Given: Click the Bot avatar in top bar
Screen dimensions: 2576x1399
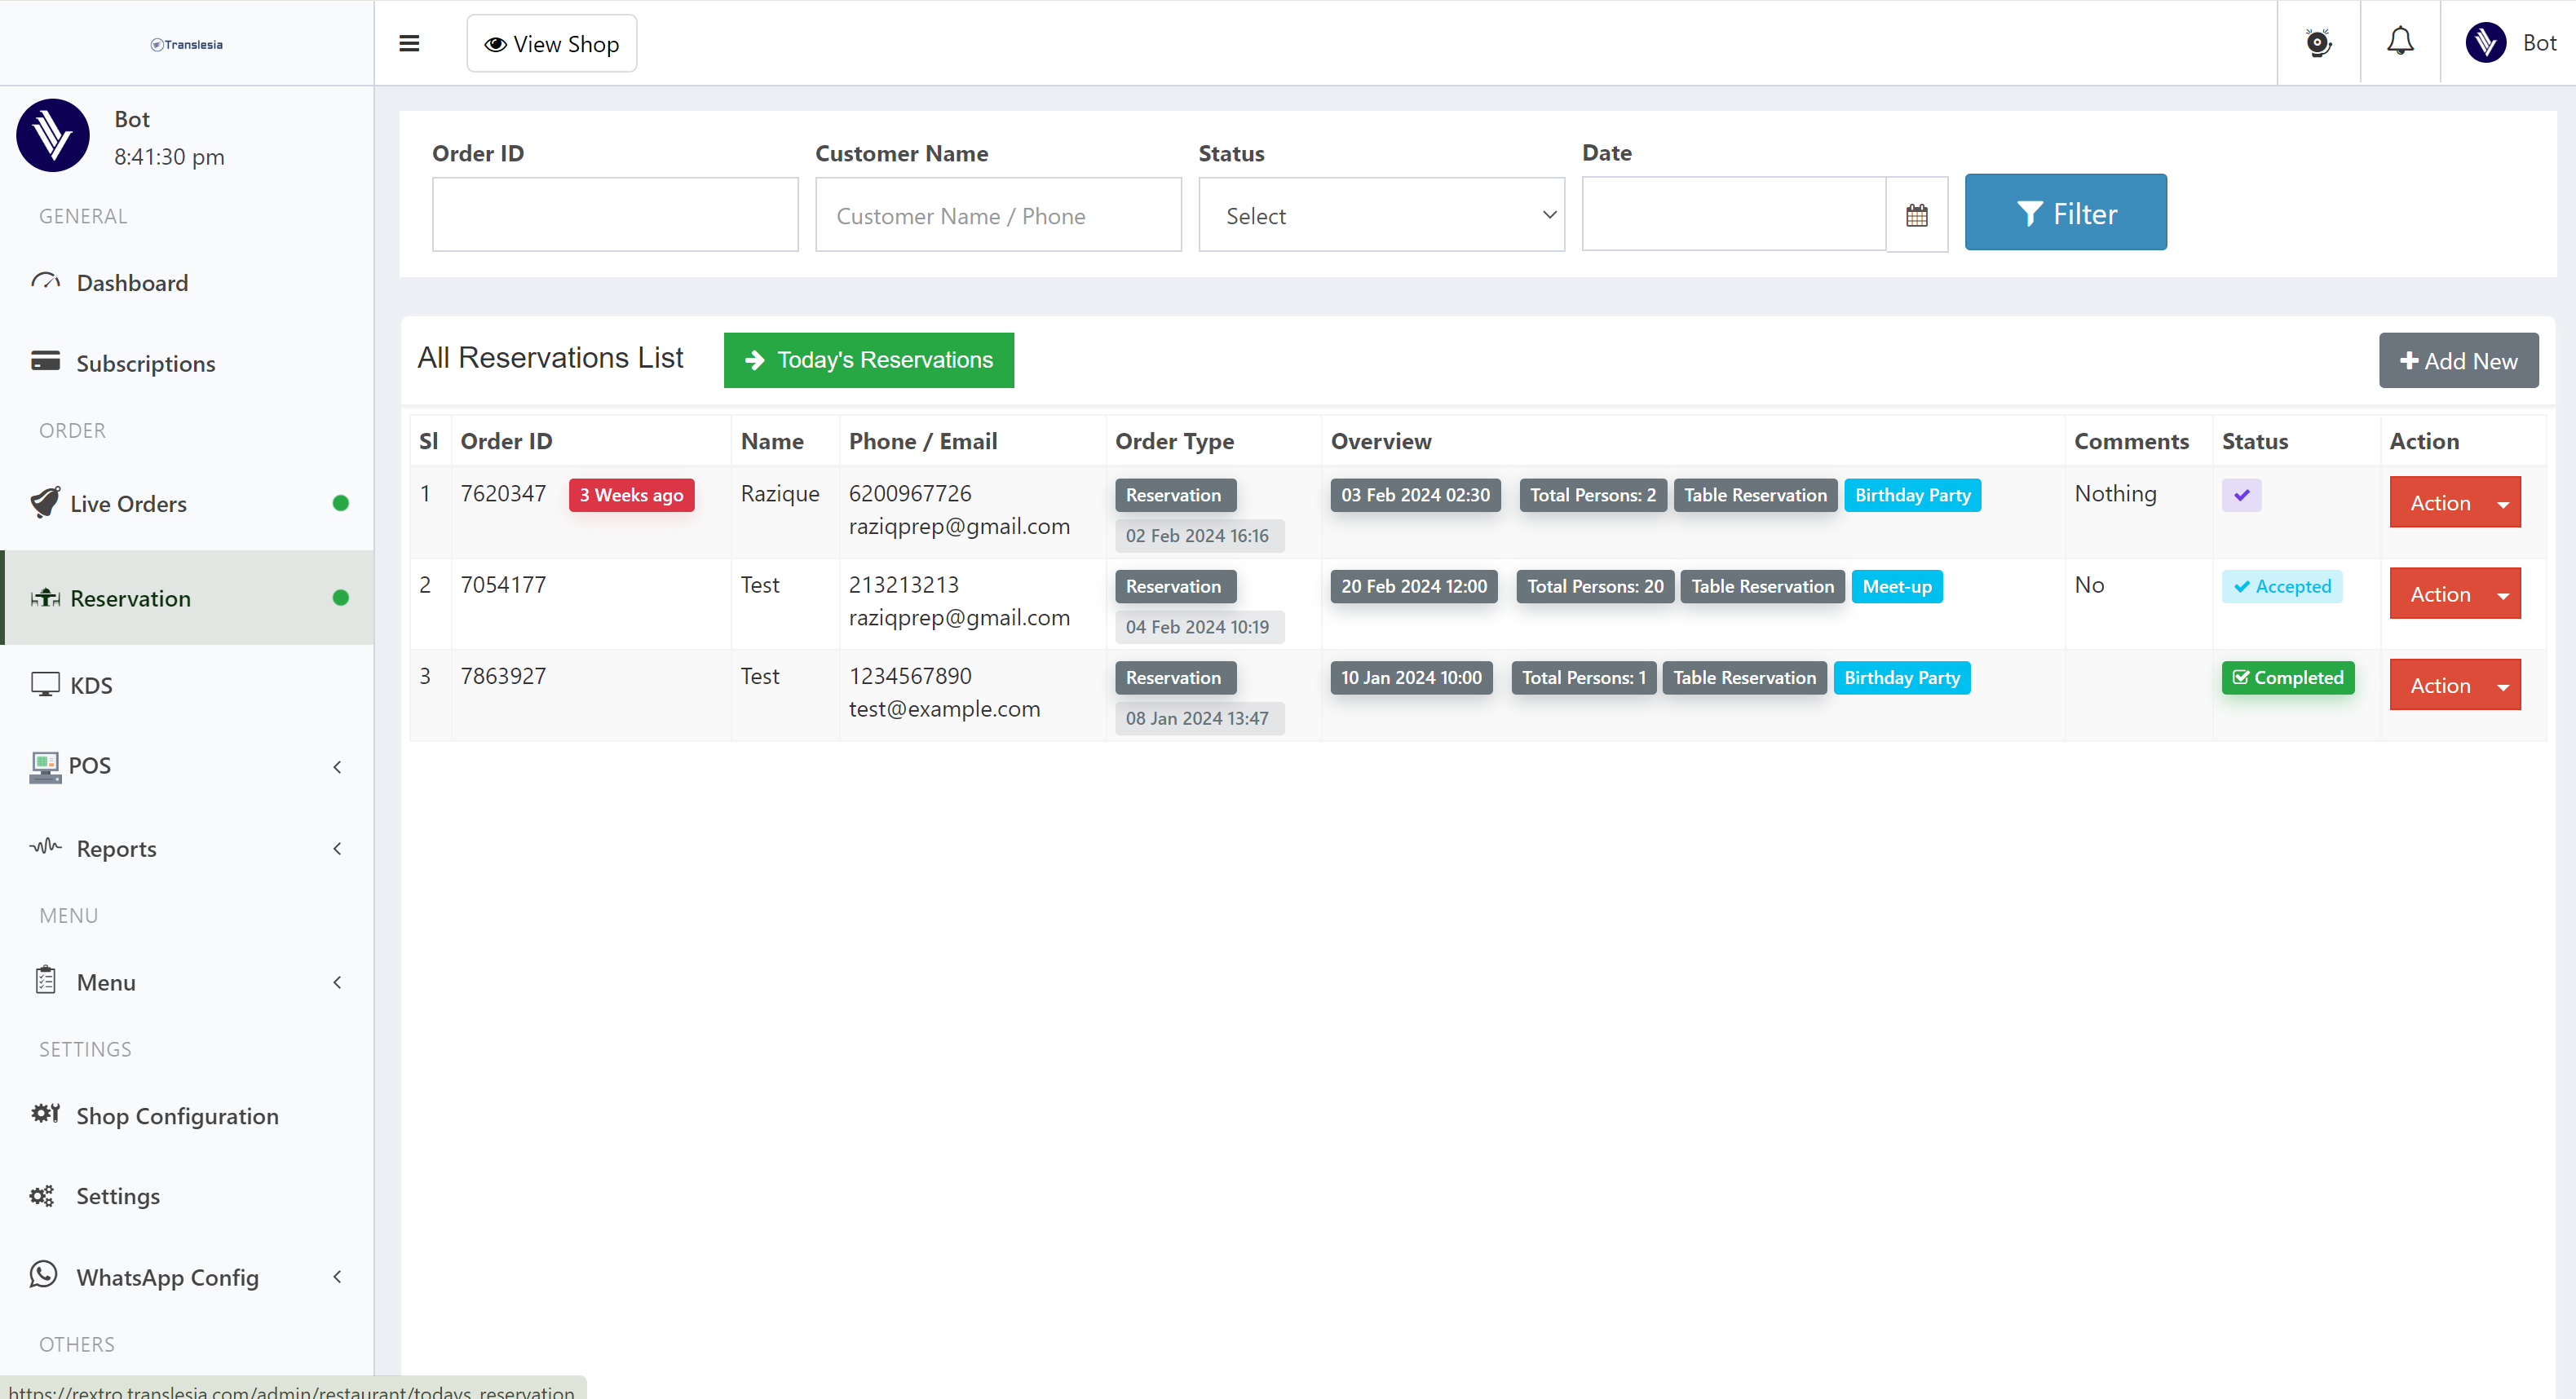Looking at the screenshot, I should point(2485,43).
